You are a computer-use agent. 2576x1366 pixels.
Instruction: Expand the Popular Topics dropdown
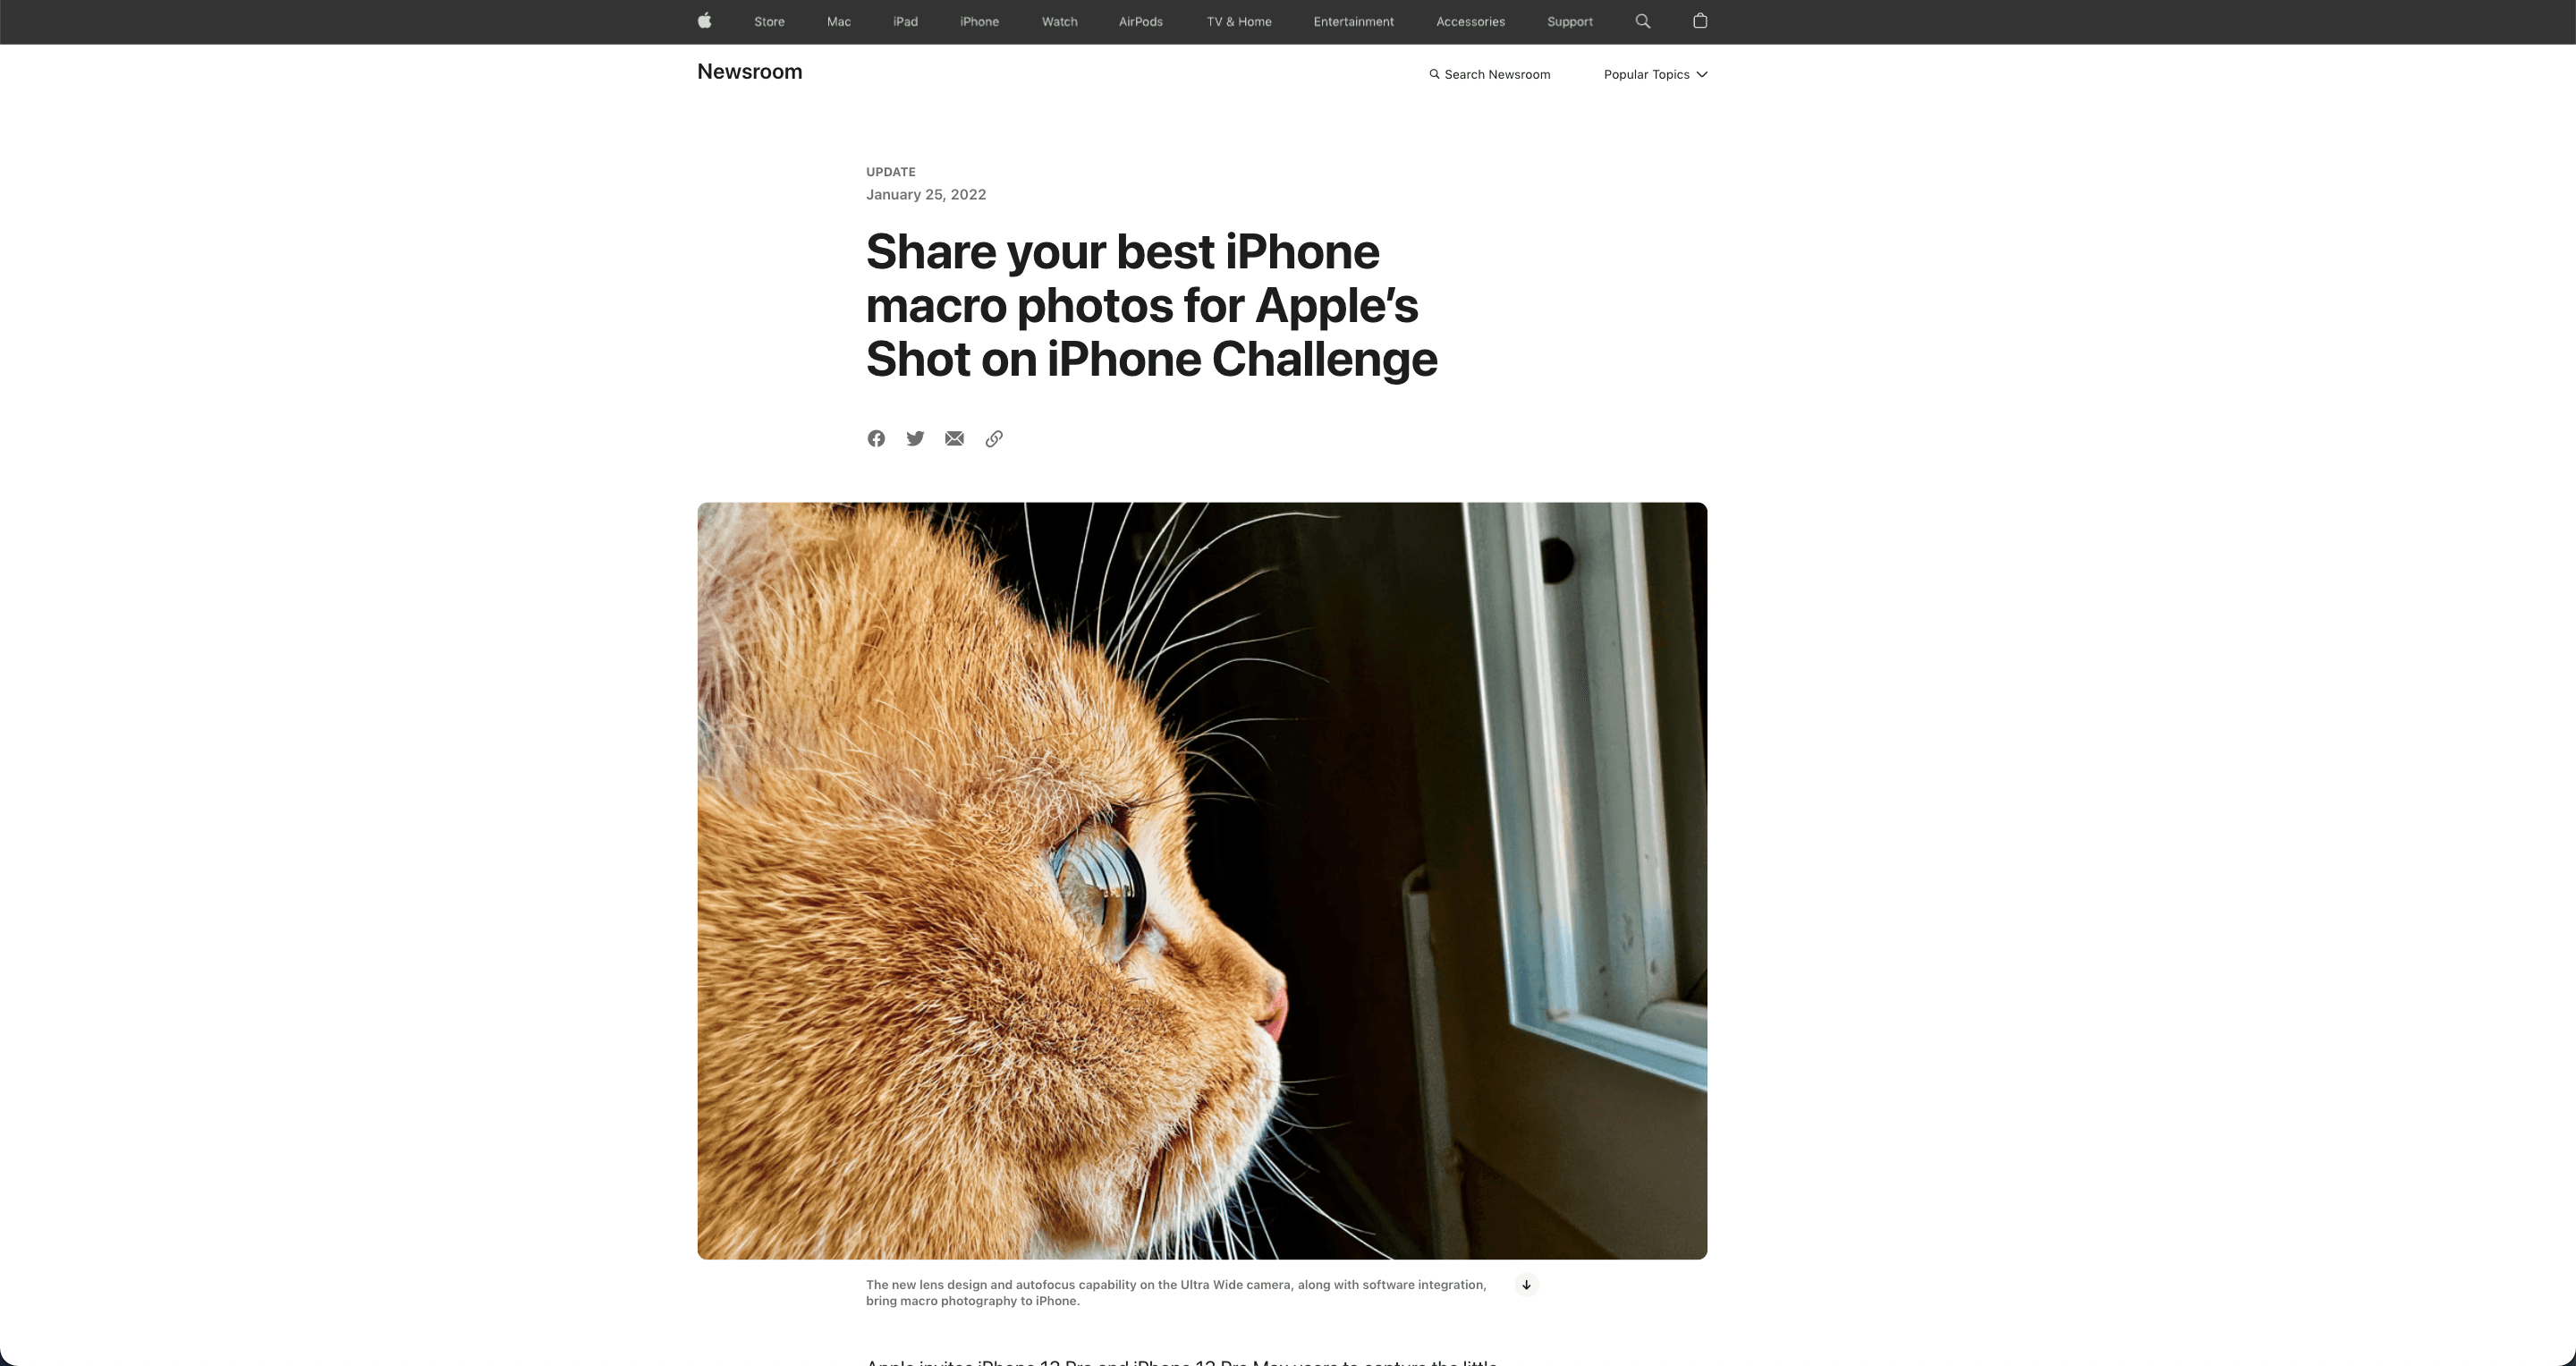pyautogui.click(x=1653, y=75)
